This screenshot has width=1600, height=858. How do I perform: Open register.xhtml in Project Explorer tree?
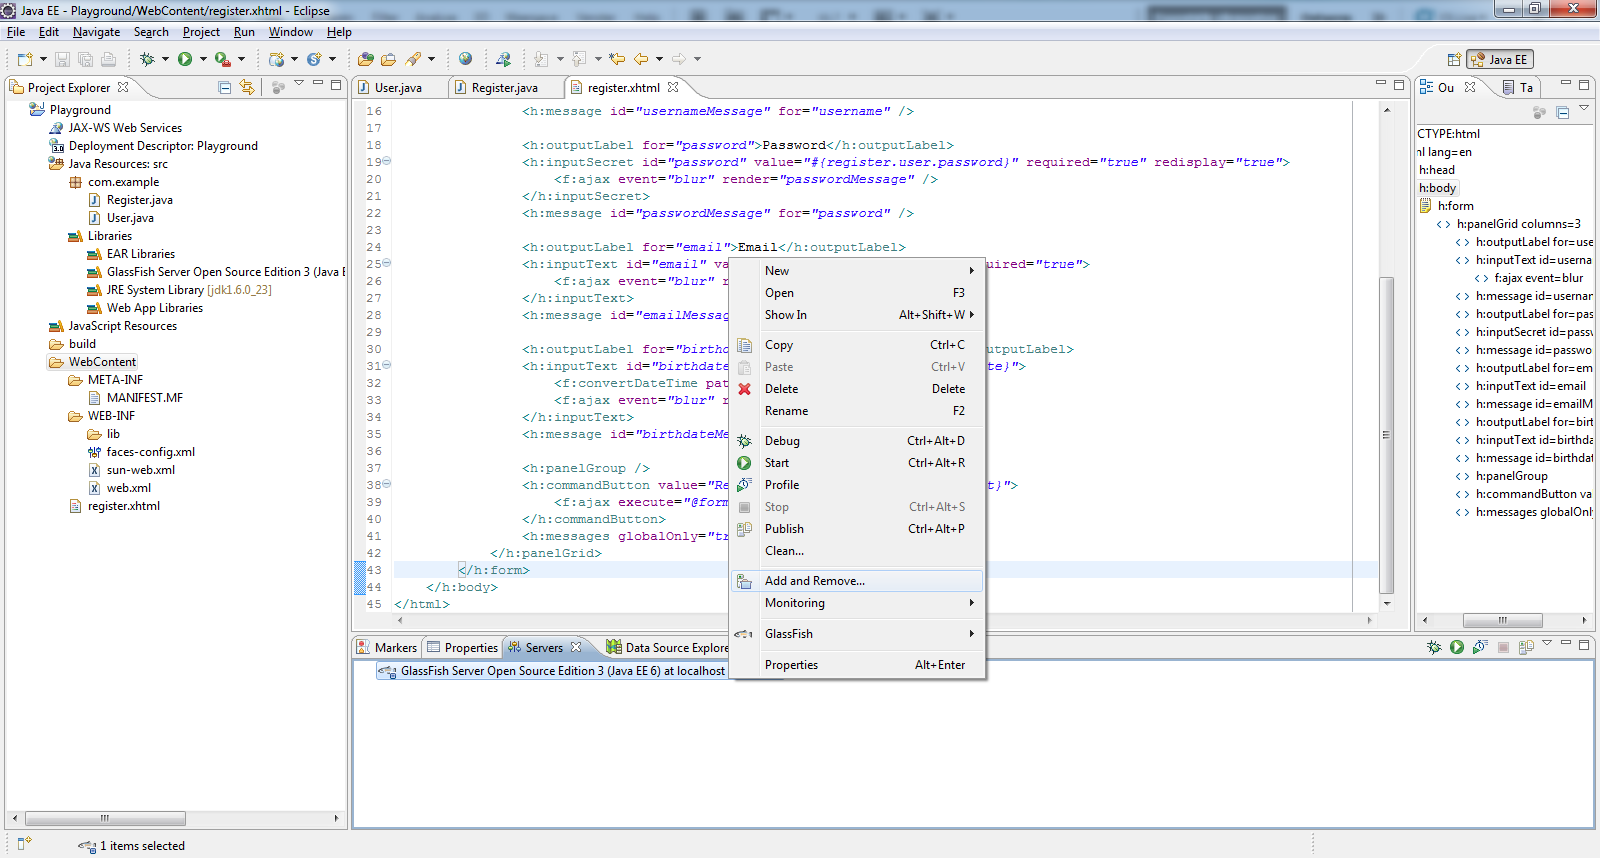[123, 506]
